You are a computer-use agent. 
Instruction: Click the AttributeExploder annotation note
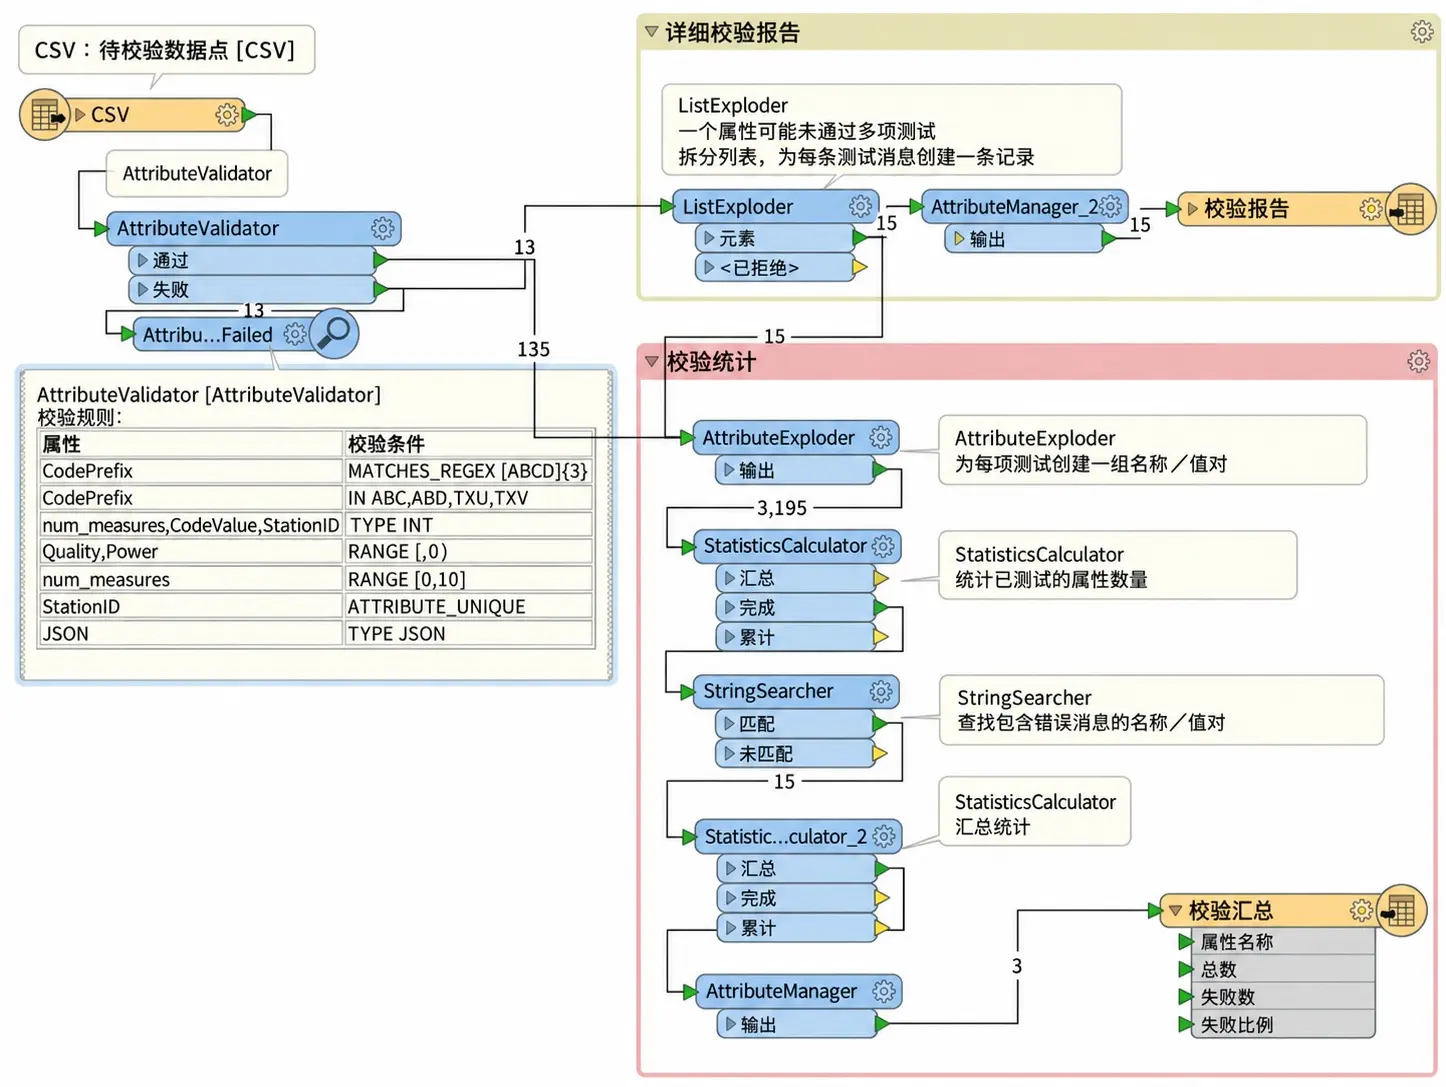click(x=1152, y=451)
